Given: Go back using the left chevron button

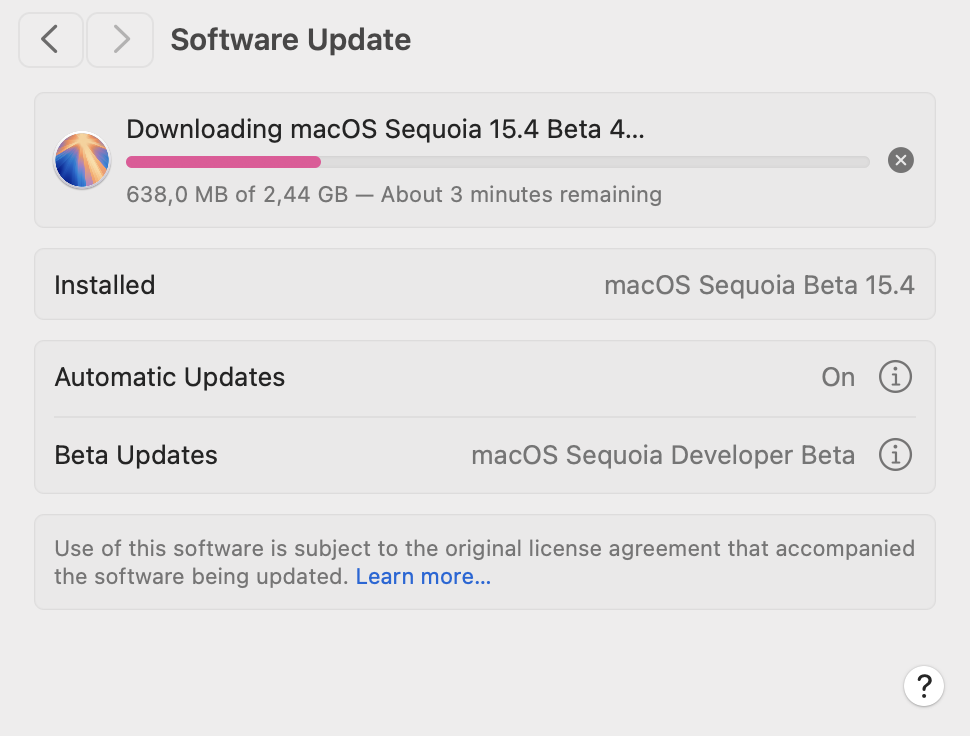Looking at the screenshot, I should [50, 40].
